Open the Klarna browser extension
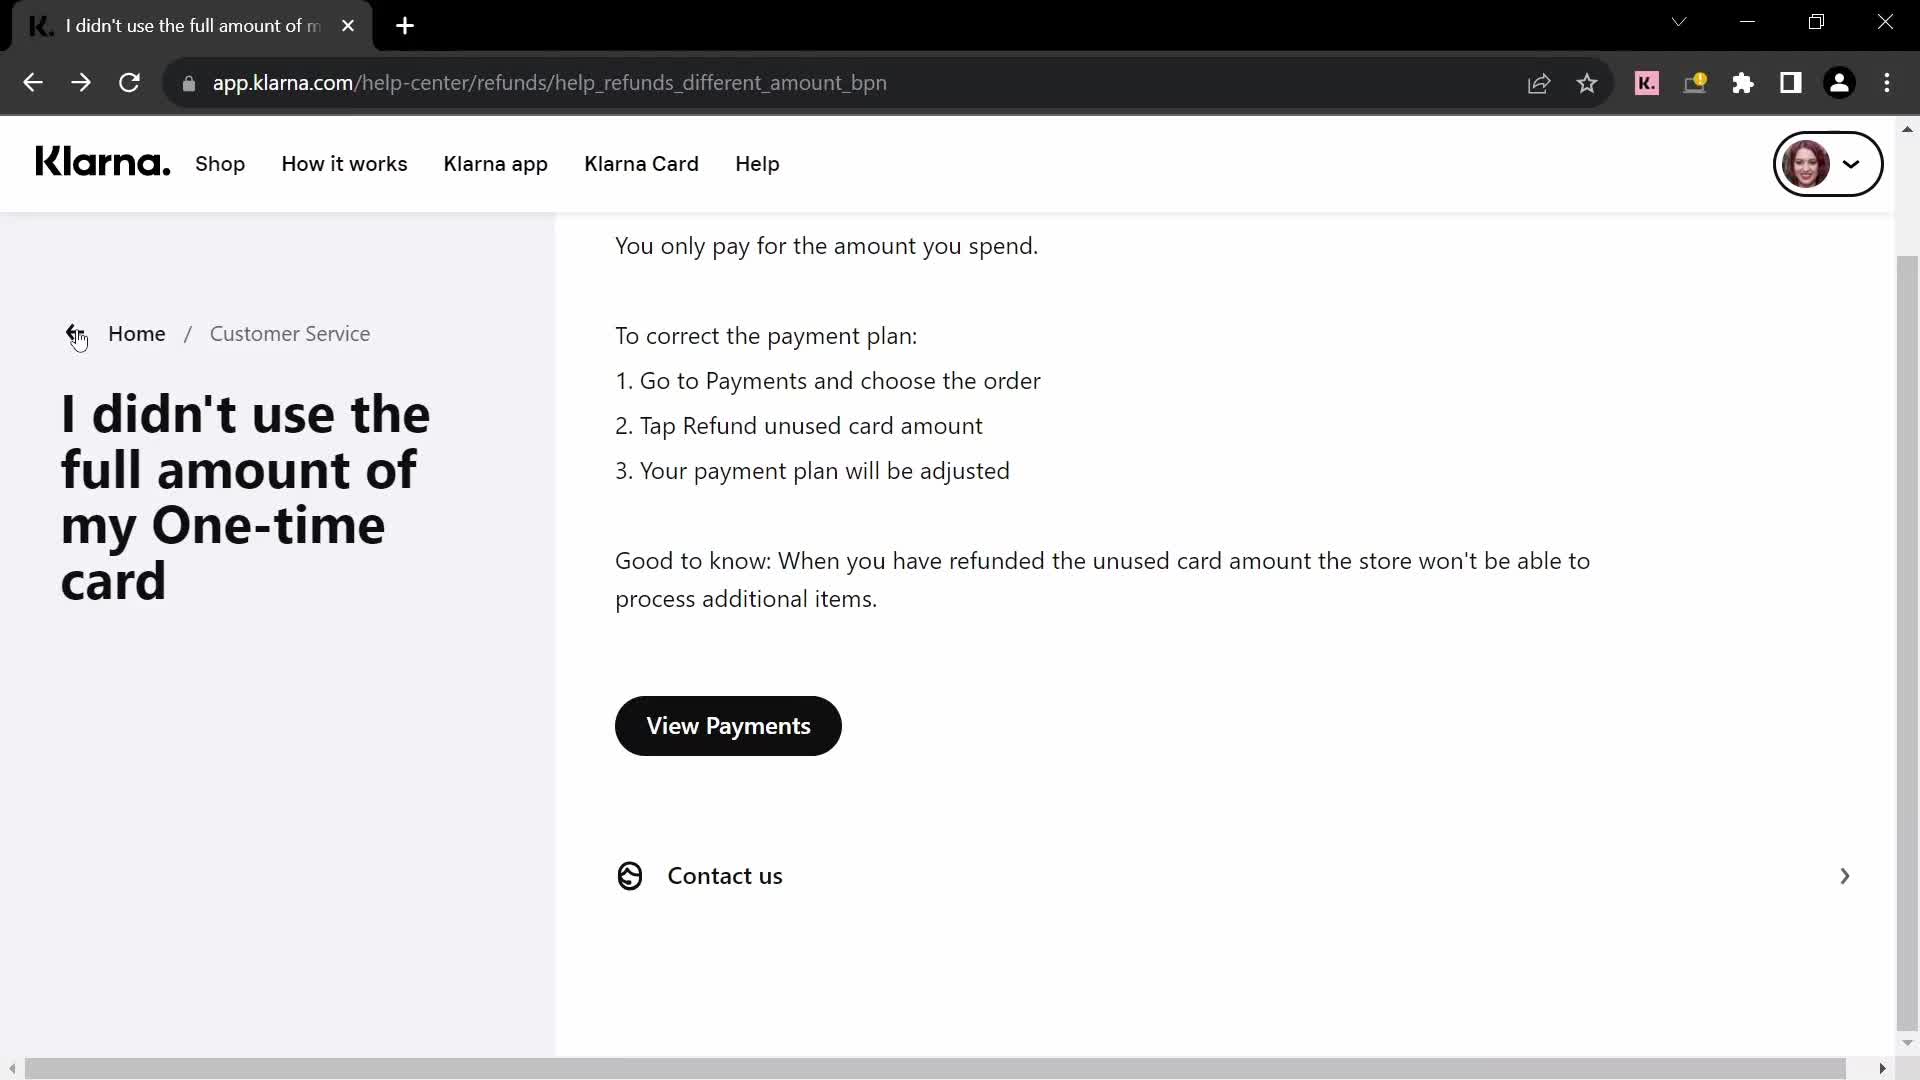 [1647, 83]
